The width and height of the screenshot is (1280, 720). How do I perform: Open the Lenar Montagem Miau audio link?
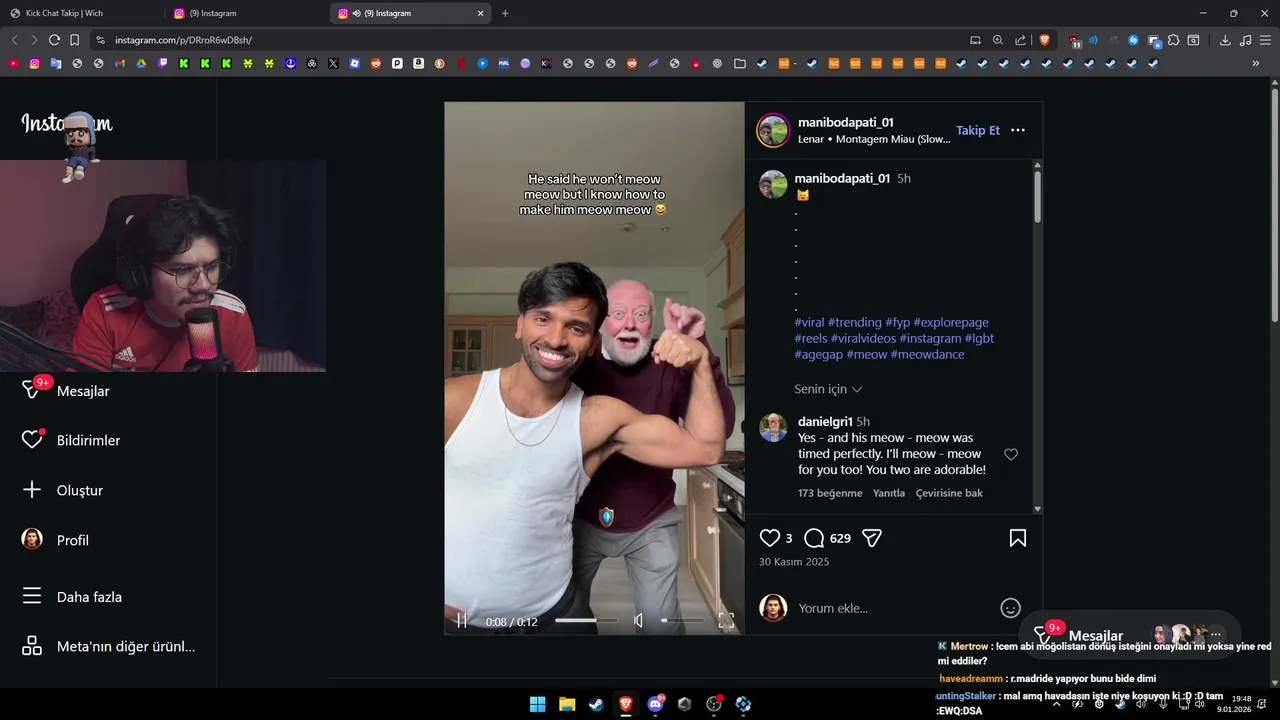pos(874,139)
